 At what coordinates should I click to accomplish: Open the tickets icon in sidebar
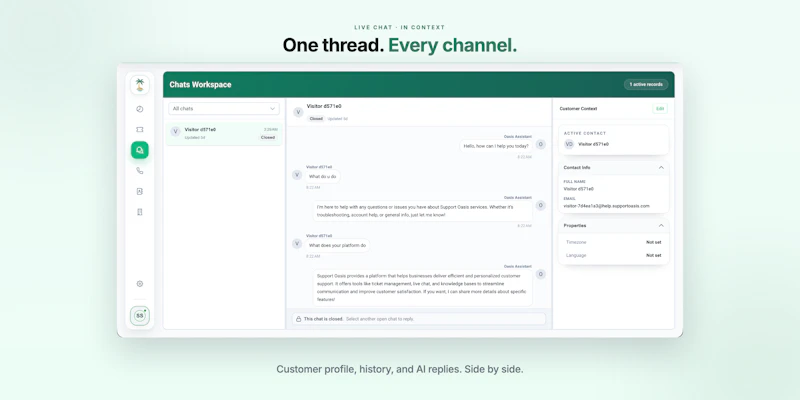(140, 130)
